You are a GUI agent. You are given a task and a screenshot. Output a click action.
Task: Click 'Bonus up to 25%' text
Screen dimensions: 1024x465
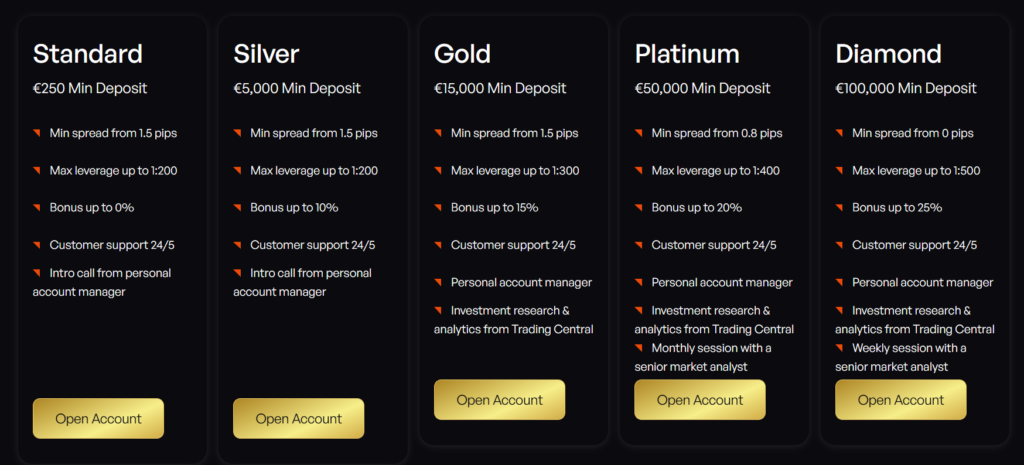897,208
